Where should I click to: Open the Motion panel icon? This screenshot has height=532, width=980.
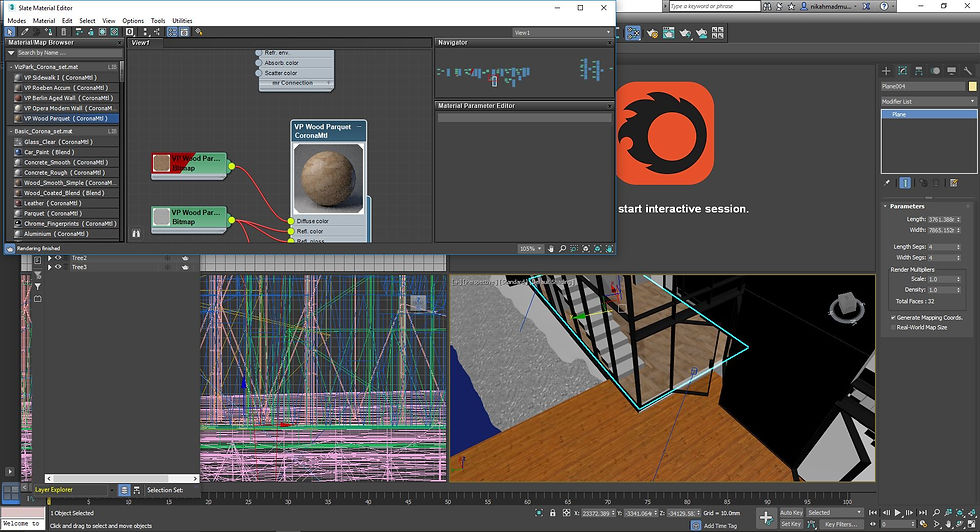pos(935,71)
